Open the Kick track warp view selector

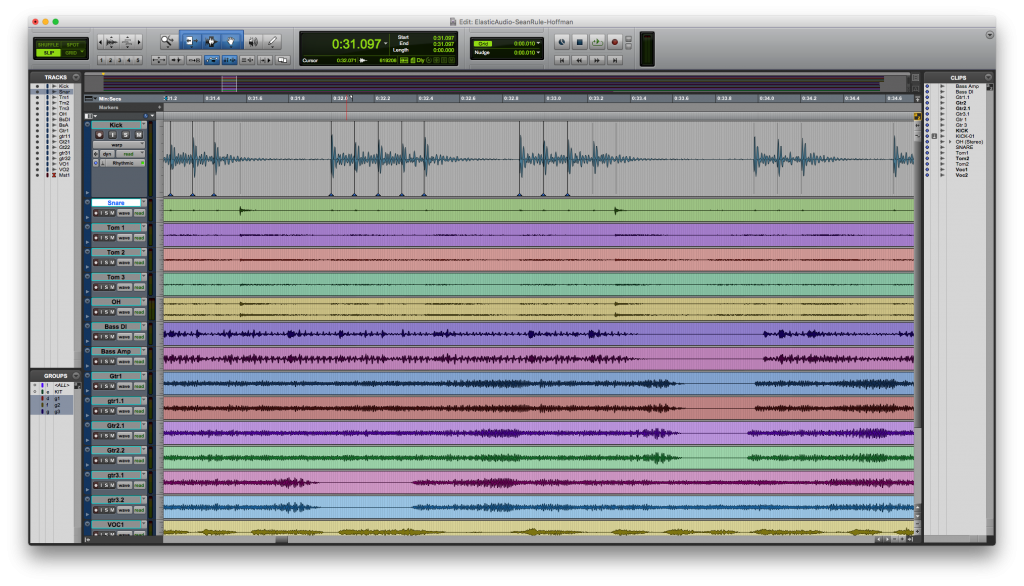tap(118, 144)
